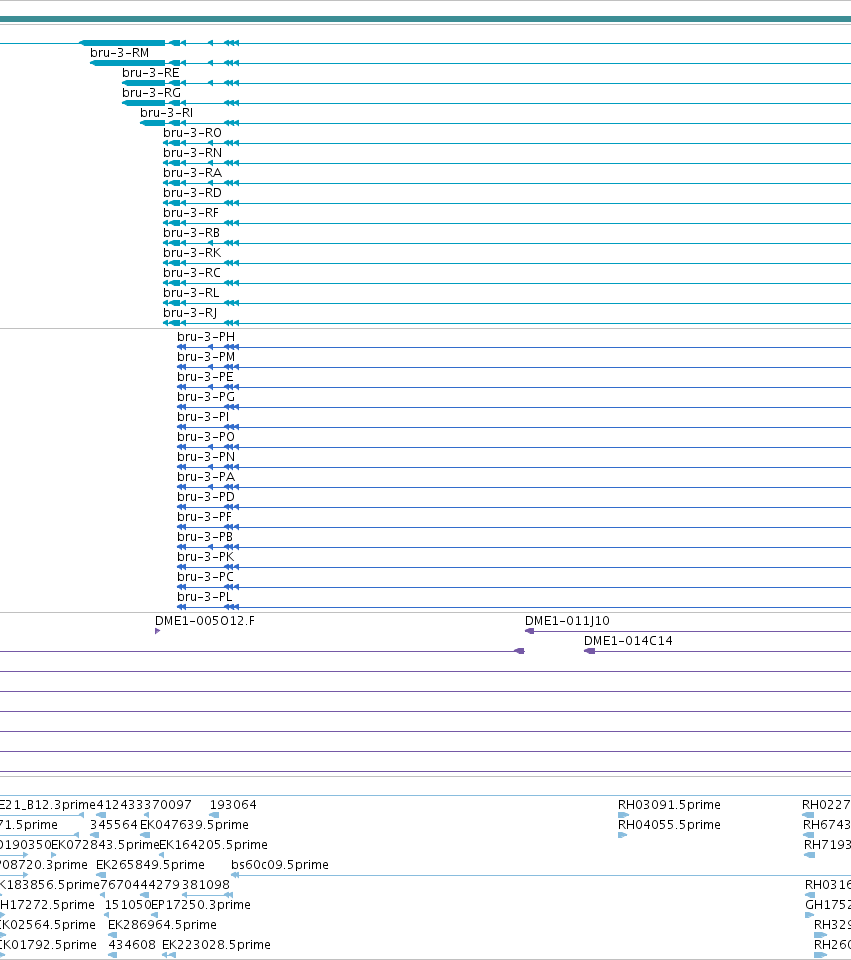Screen dimensions: 851x960
Task: Select the bru-3-PG protein label
Action: click(206, 397)
